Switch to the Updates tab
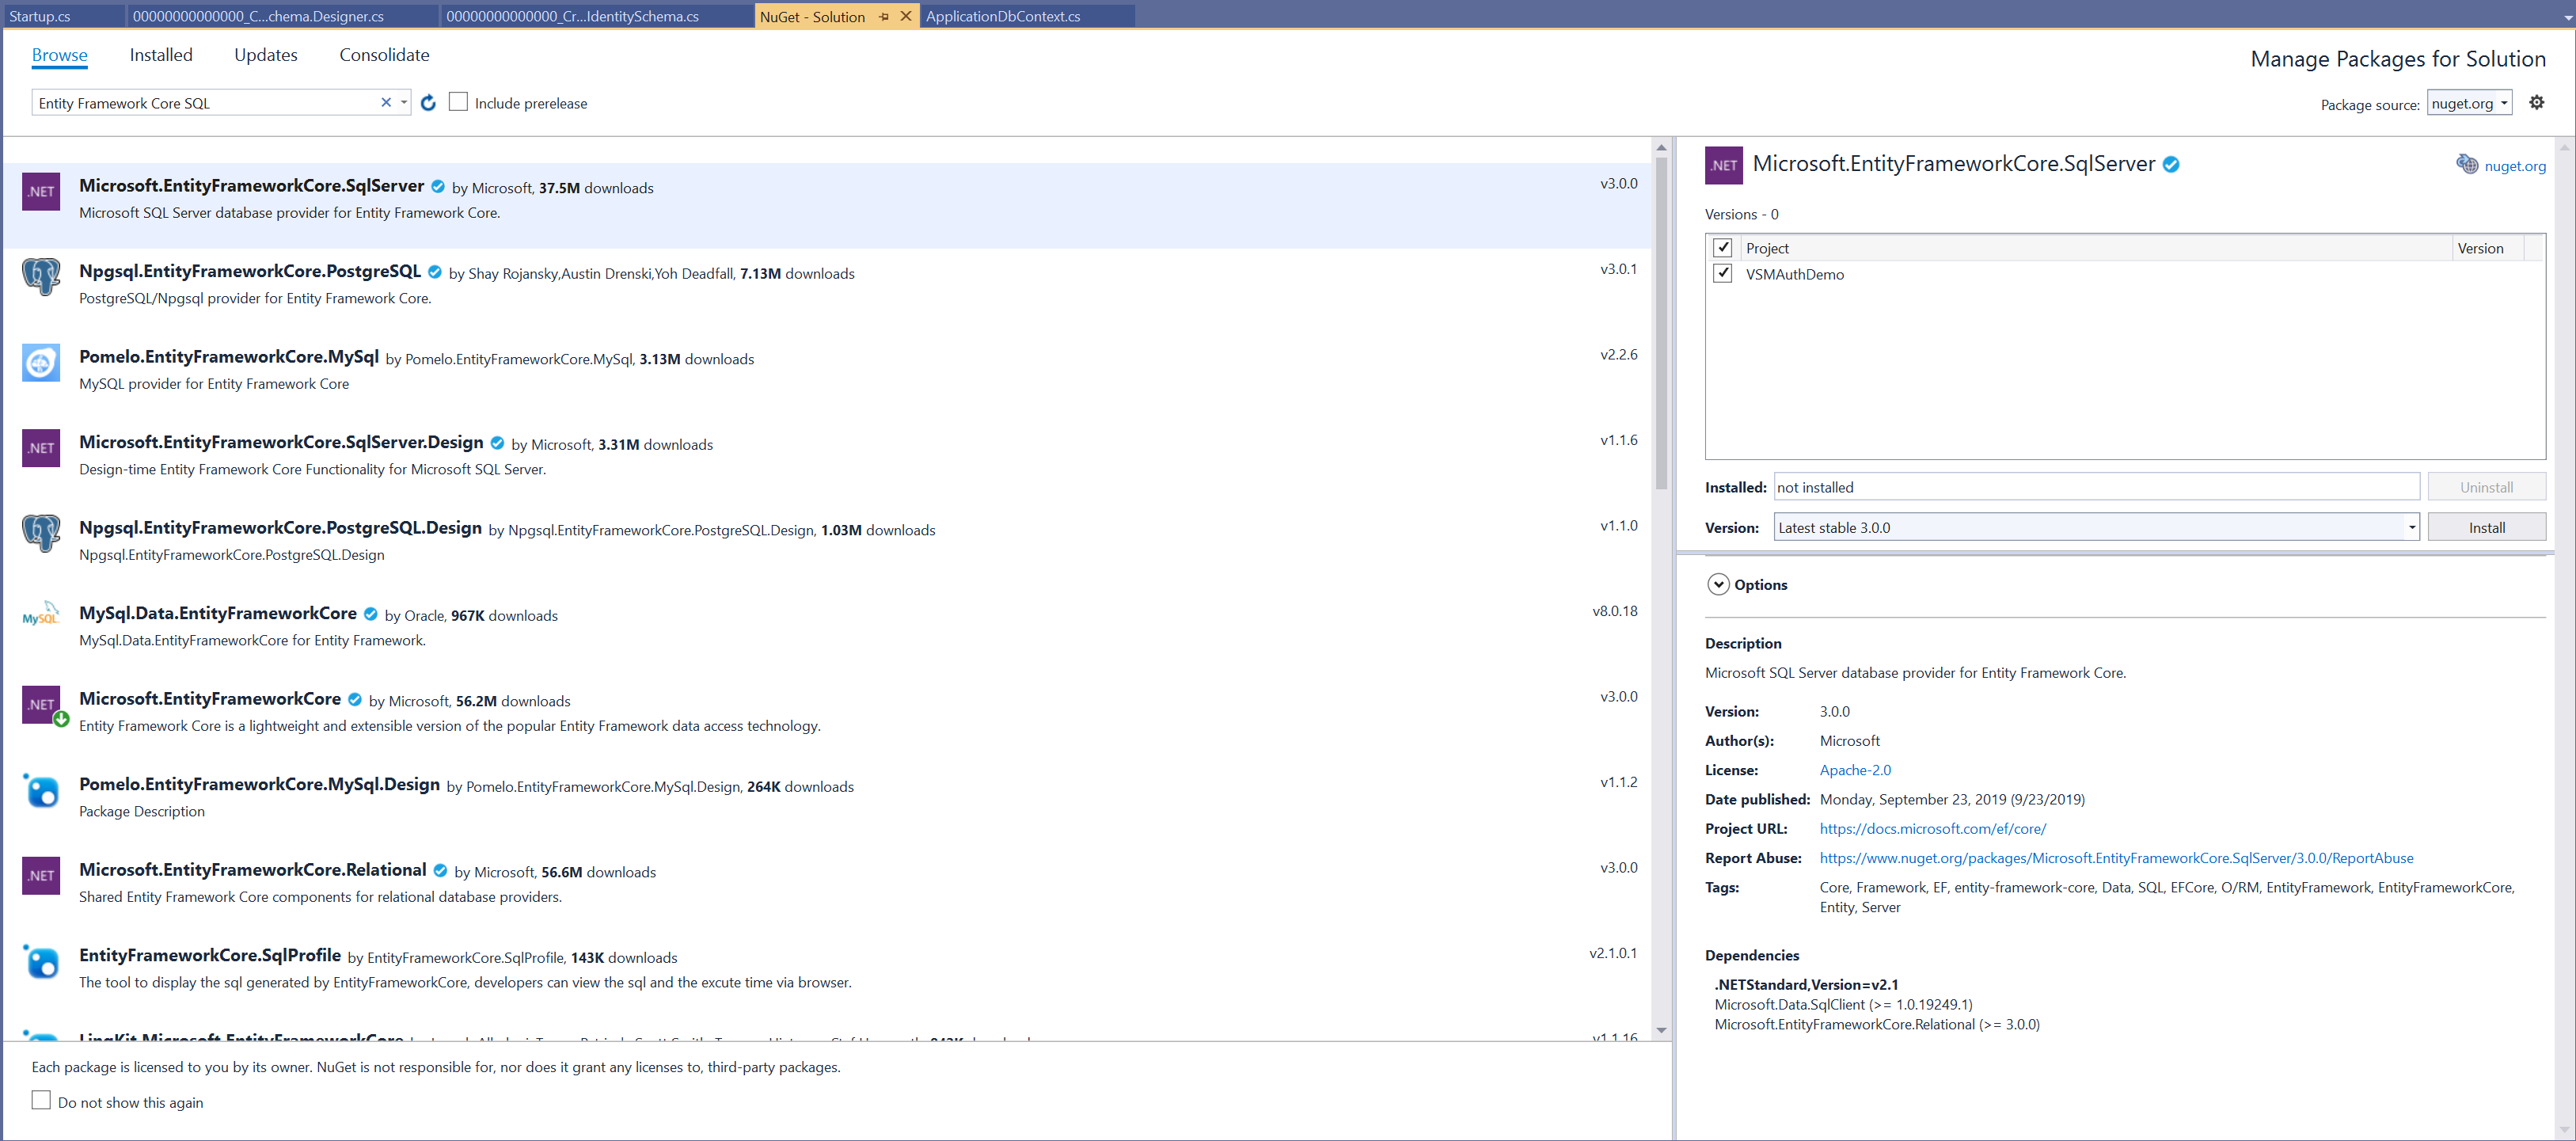2576x1141 pixels. tap(266, 55)
